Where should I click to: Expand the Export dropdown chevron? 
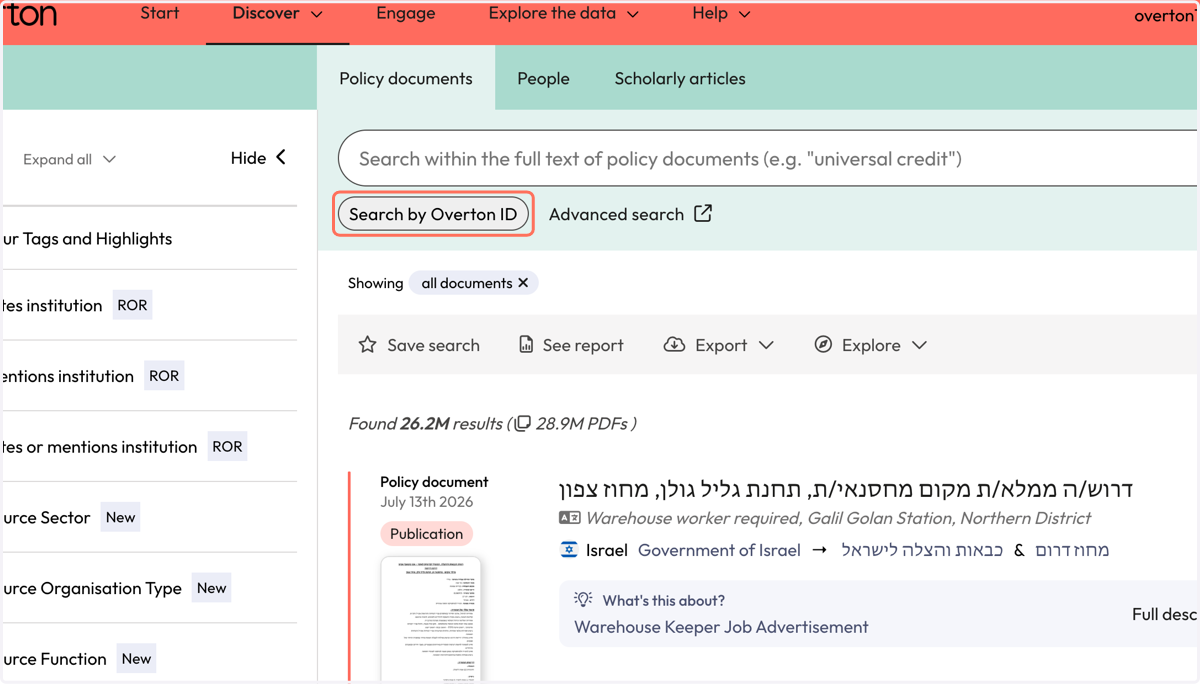click(x=766, y=345)
